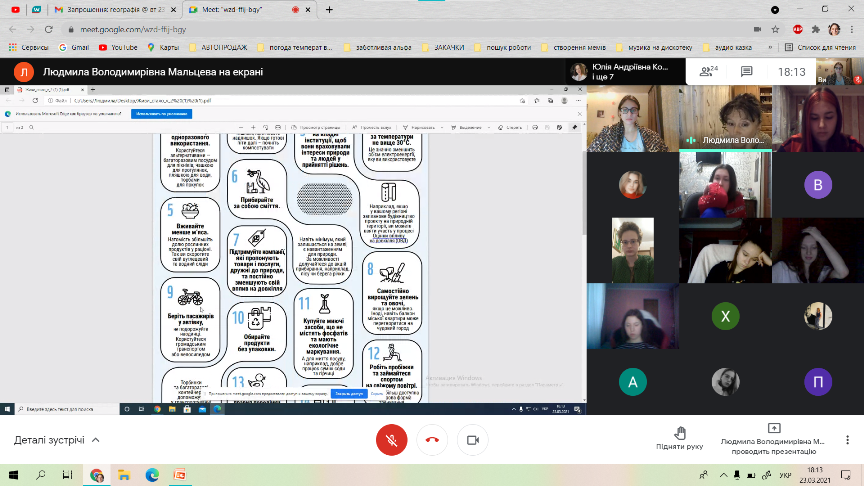Open the red ABP extension icon

point(797,29)
